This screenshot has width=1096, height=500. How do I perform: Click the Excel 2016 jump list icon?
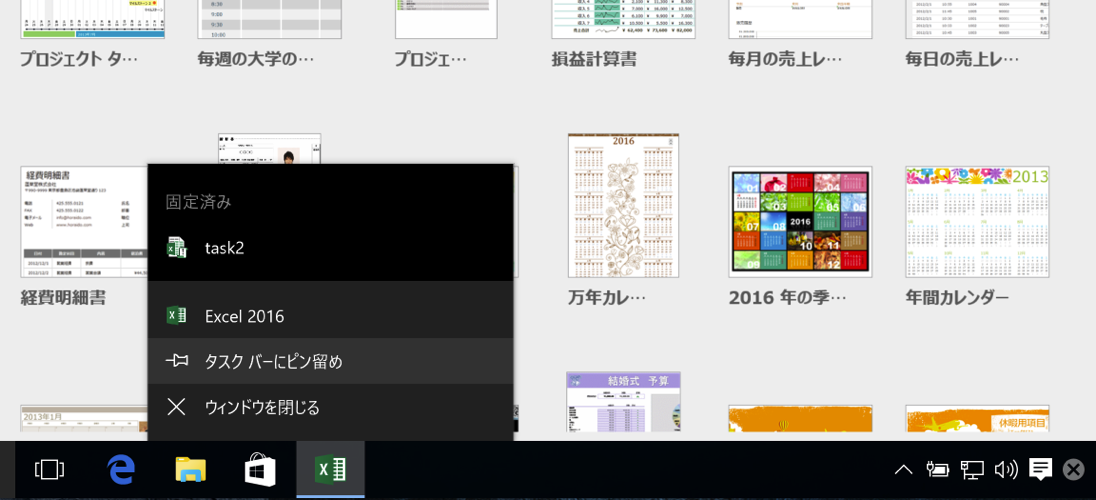point(176,316)
